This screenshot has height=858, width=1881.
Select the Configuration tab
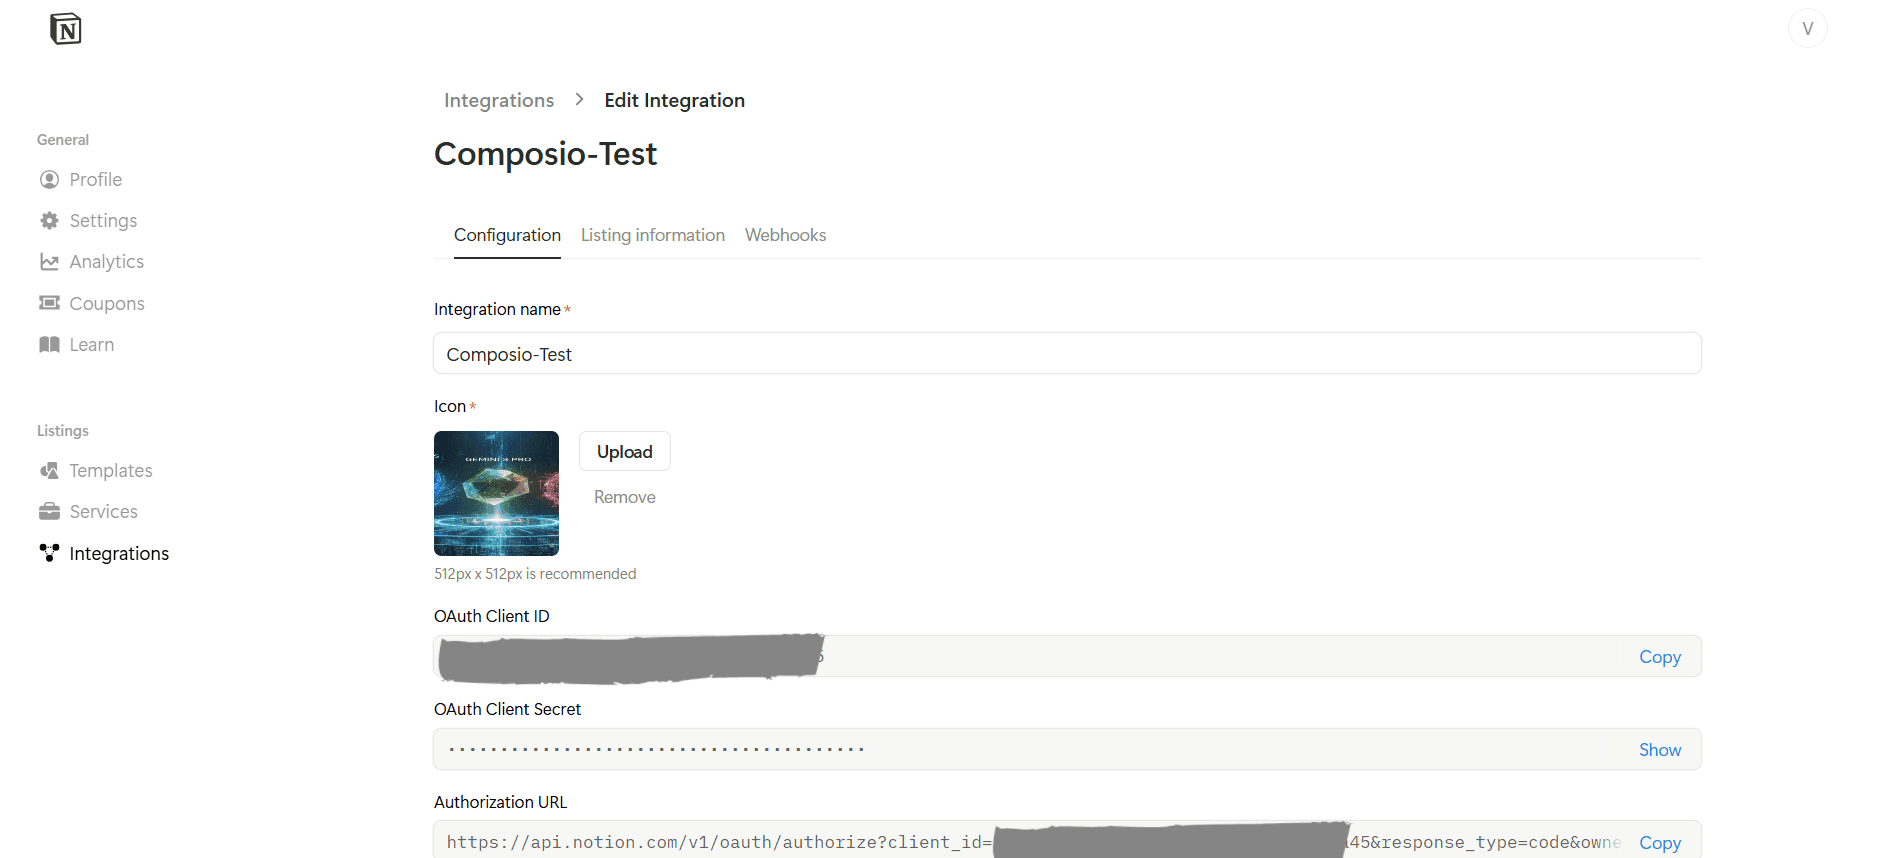tap(507, 235)
